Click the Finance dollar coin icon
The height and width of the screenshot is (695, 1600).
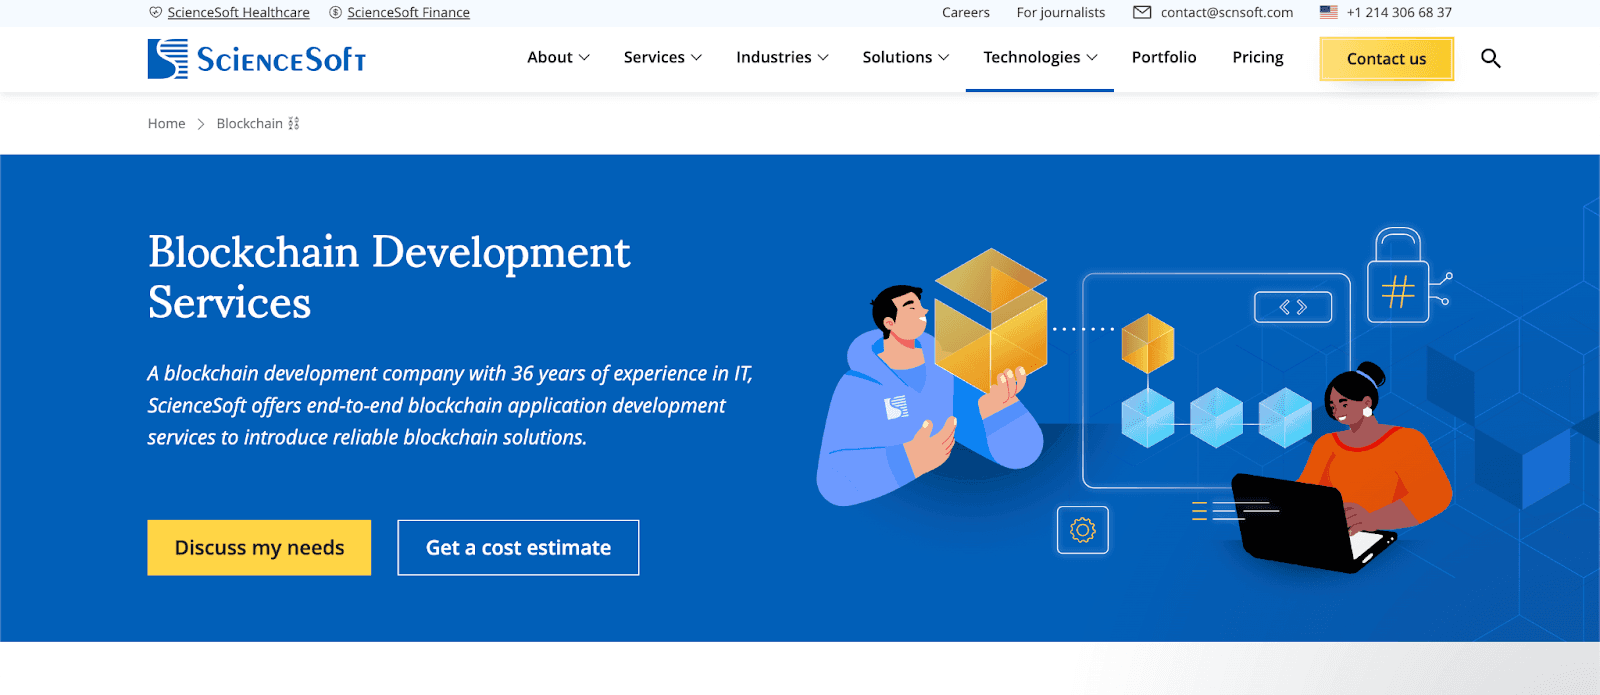336,12
